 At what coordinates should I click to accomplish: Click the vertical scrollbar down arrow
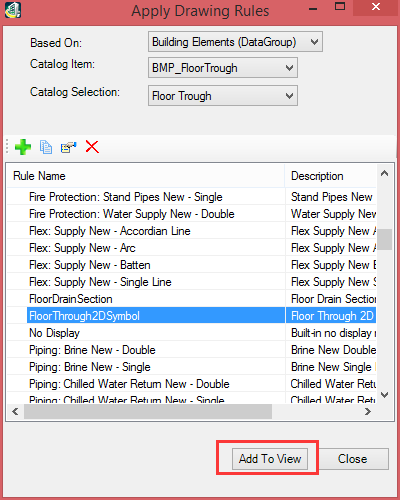point(385,395)
